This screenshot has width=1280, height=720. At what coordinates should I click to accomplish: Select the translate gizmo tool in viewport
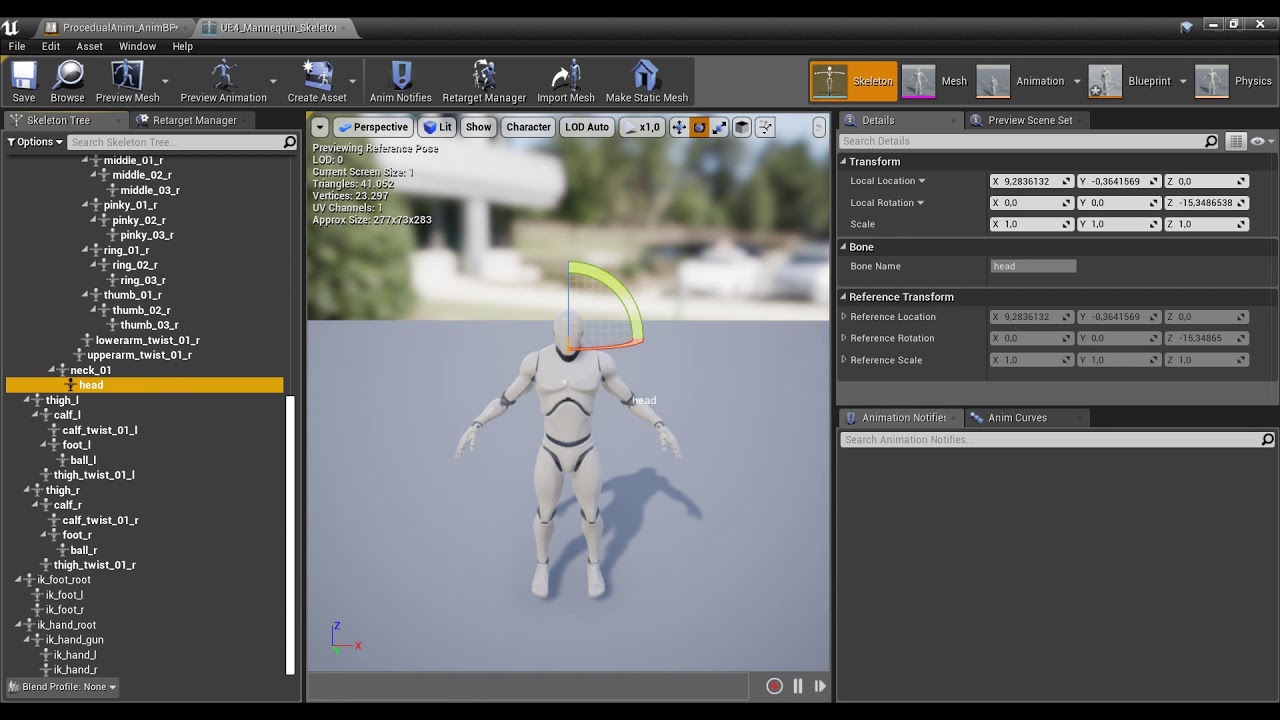point(679,127)
